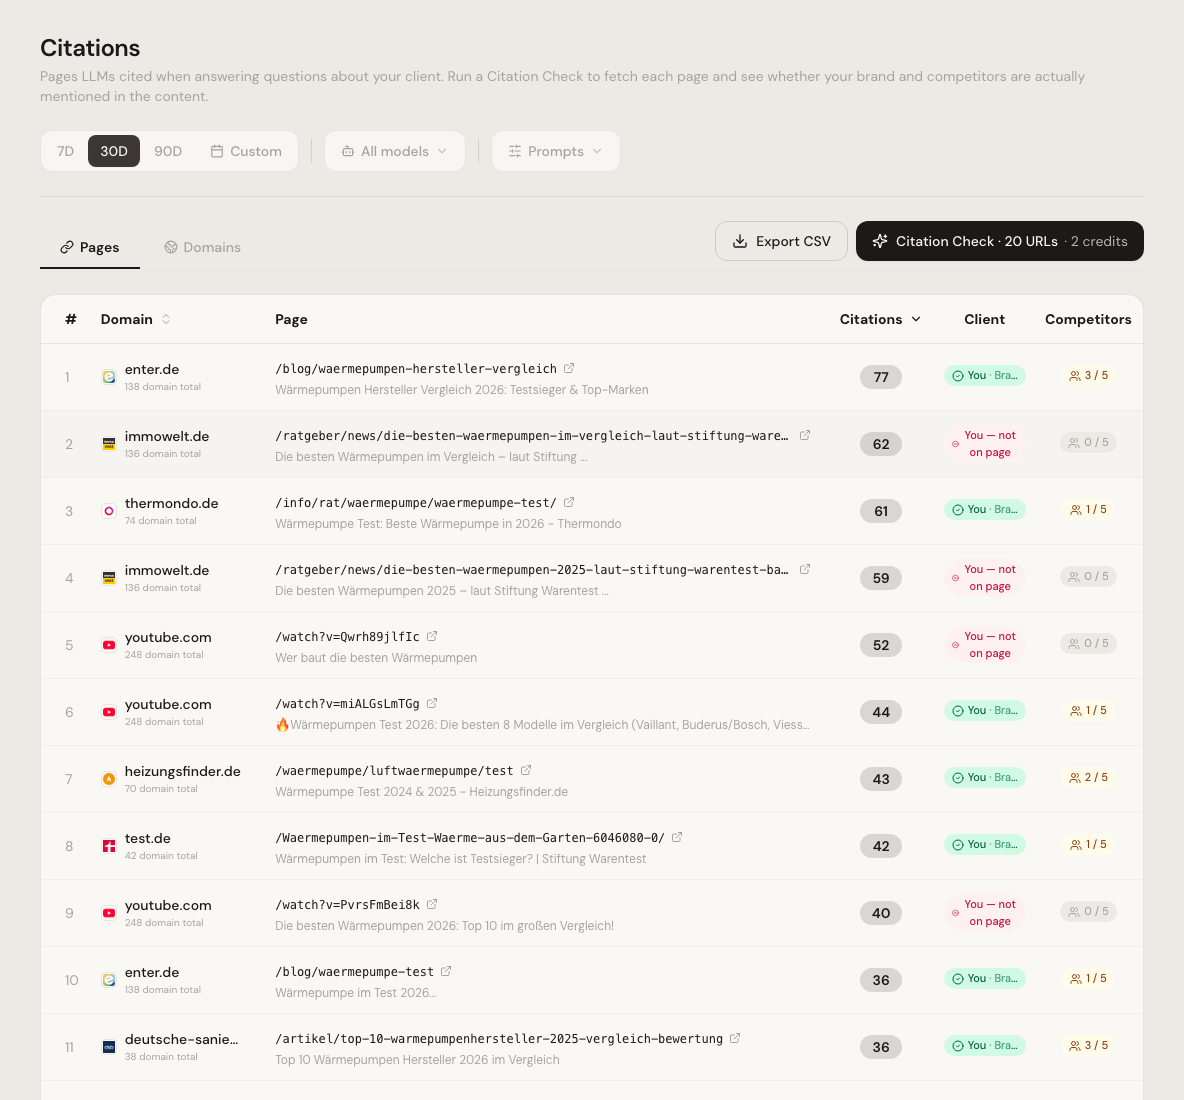Click citation count 44
Image resolution: width=1184 pixels, height=1100 pixels.
point(880,712)
